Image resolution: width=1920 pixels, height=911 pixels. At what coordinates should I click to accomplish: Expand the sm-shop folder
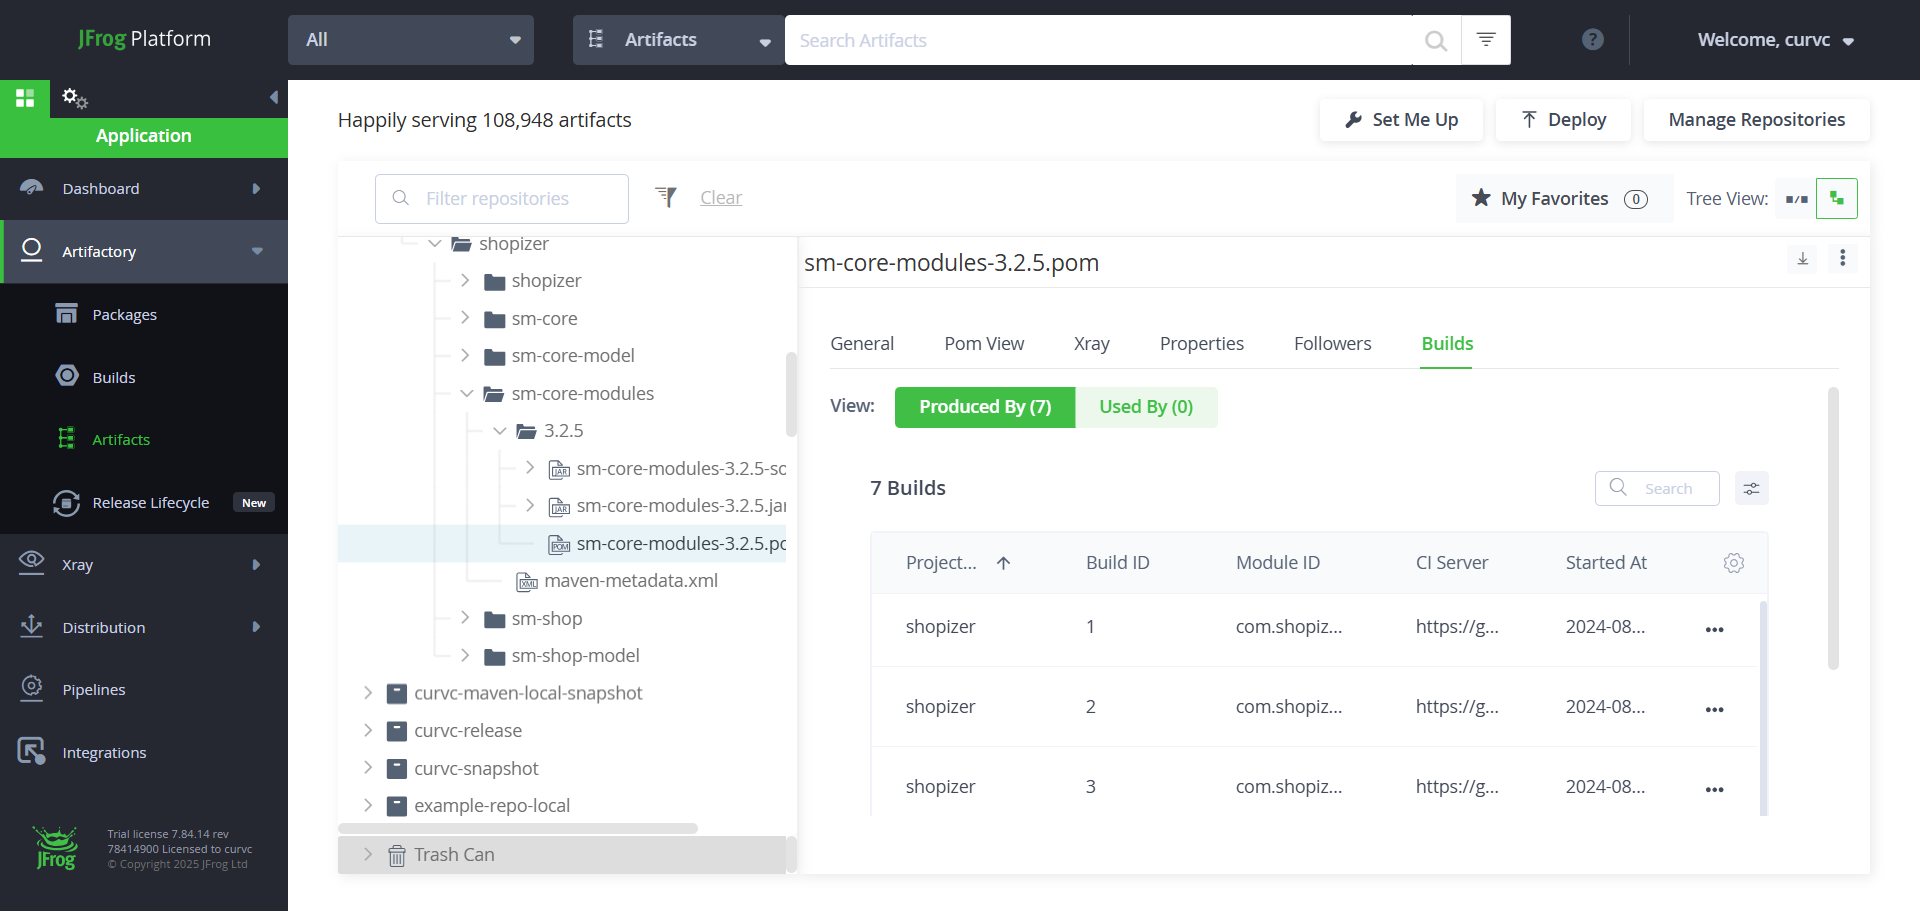[x=465, y=618]
